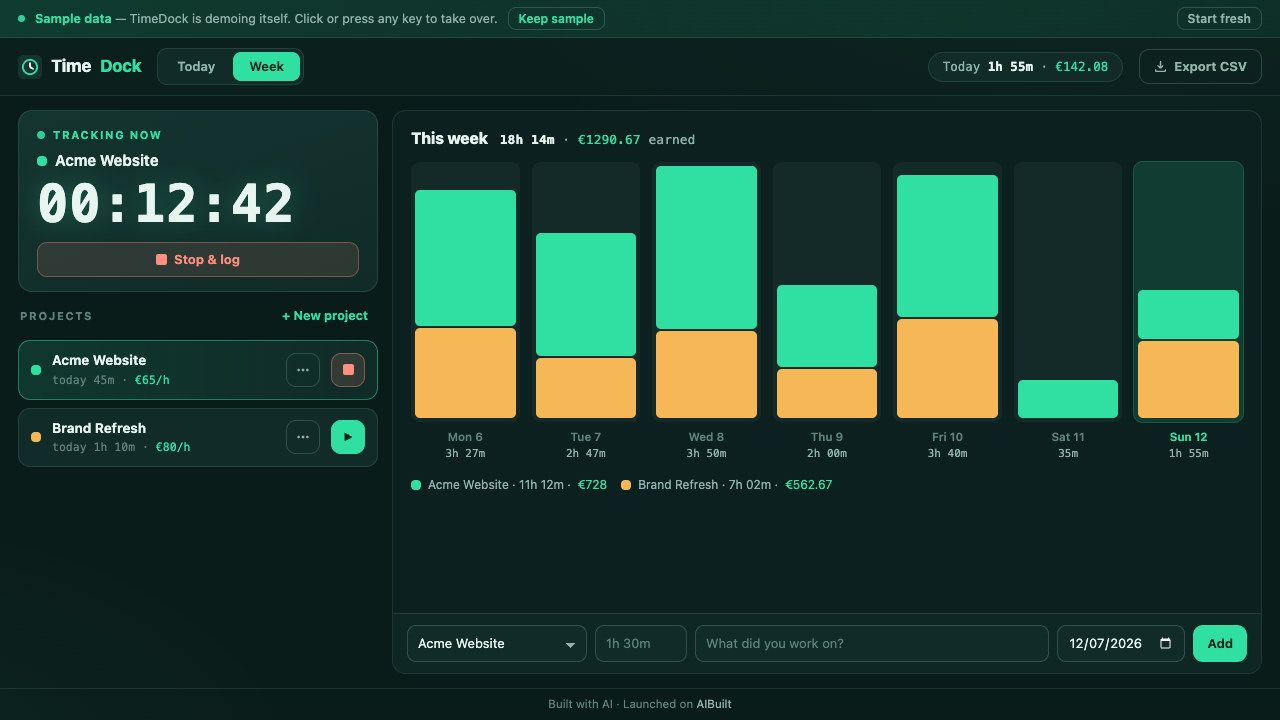This screenshot has width=1280, height=720.
Task: Click the download icon on Export CSV
Action: [1160, 67]
